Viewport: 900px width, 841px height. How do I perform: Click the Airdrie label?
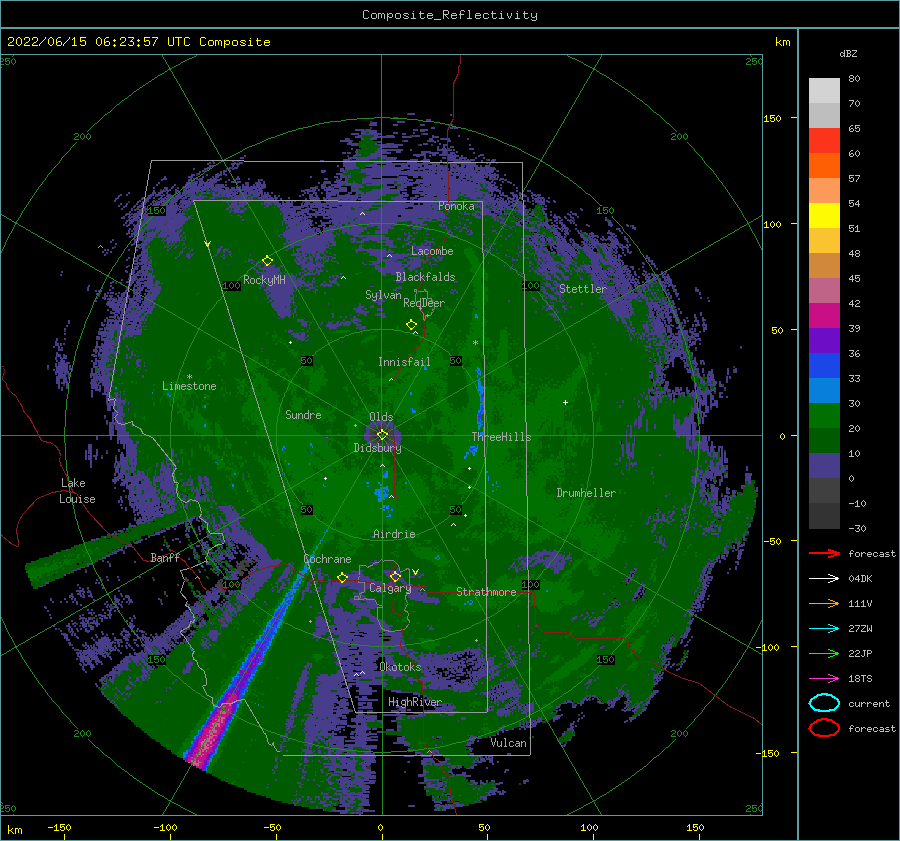(x=394, y=534)
